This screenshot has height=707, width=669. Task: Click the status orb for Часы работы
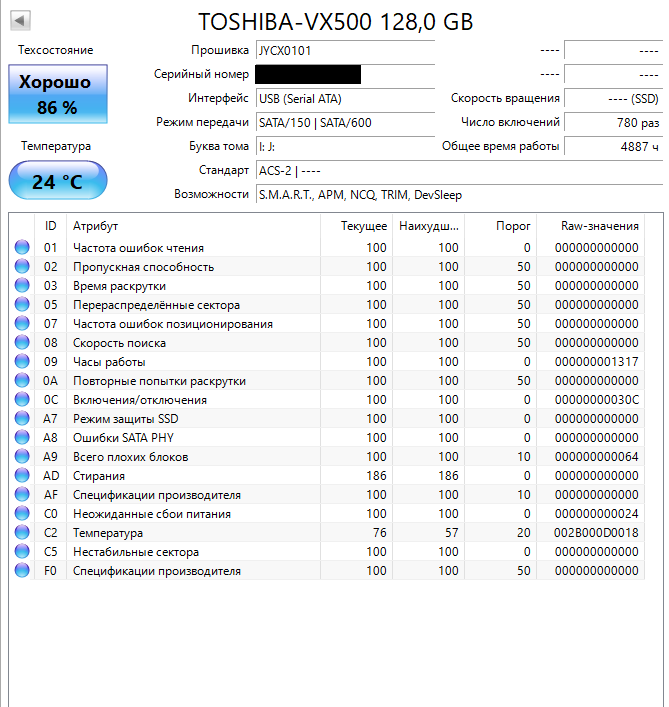pyautogui.click(x=22, y=361)
